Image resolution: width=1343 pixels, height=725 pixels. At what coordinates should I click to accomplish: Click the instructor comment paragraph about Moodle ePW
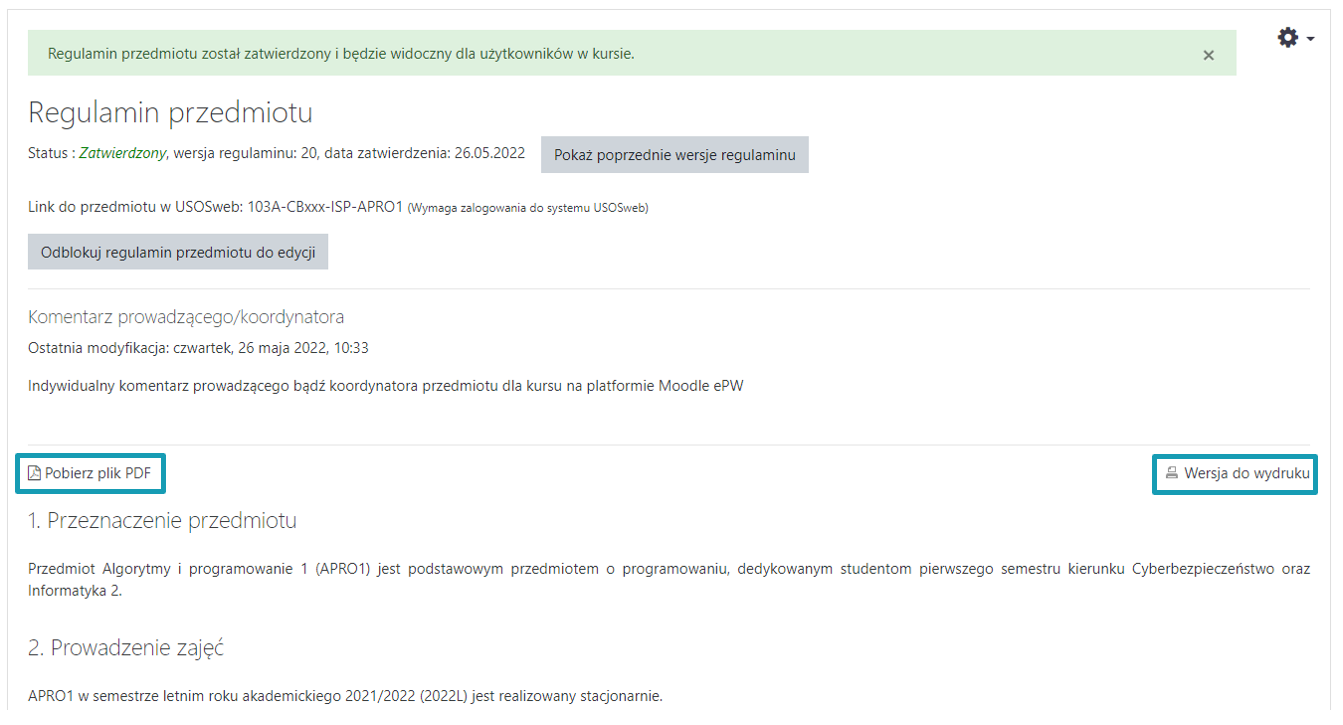click(386, 386)
